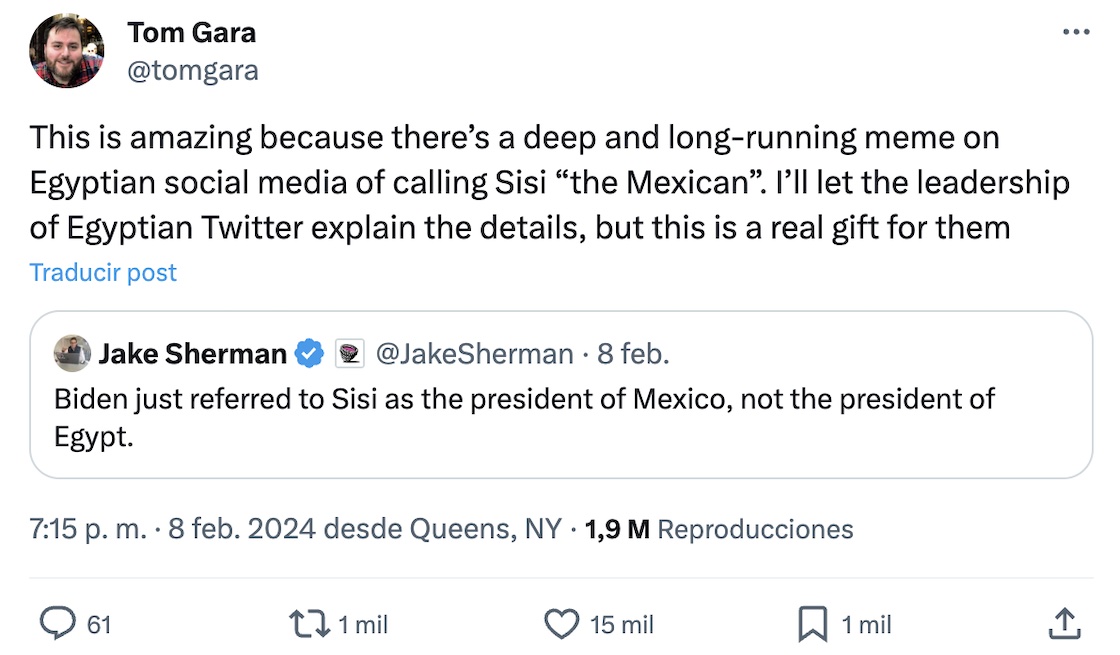This screenshot has width=1120, height=655.
Task: Open the 7:15 p. m. timestamp link
Action: [88, 528]
